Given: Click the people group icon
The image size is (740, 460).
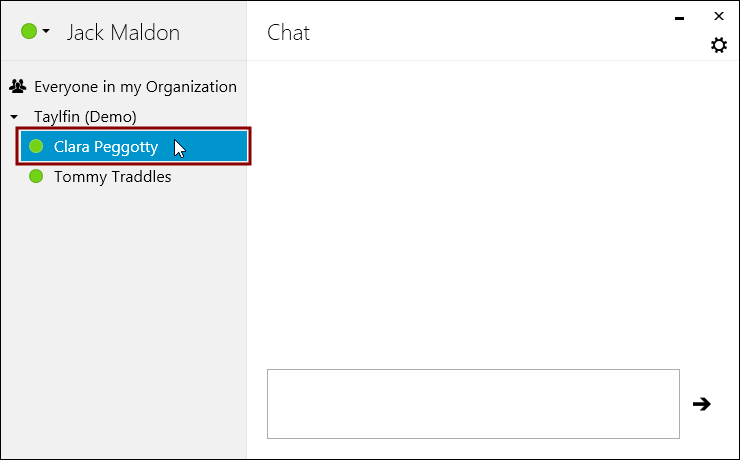Looking at the screenshot, I should [17, 86].
